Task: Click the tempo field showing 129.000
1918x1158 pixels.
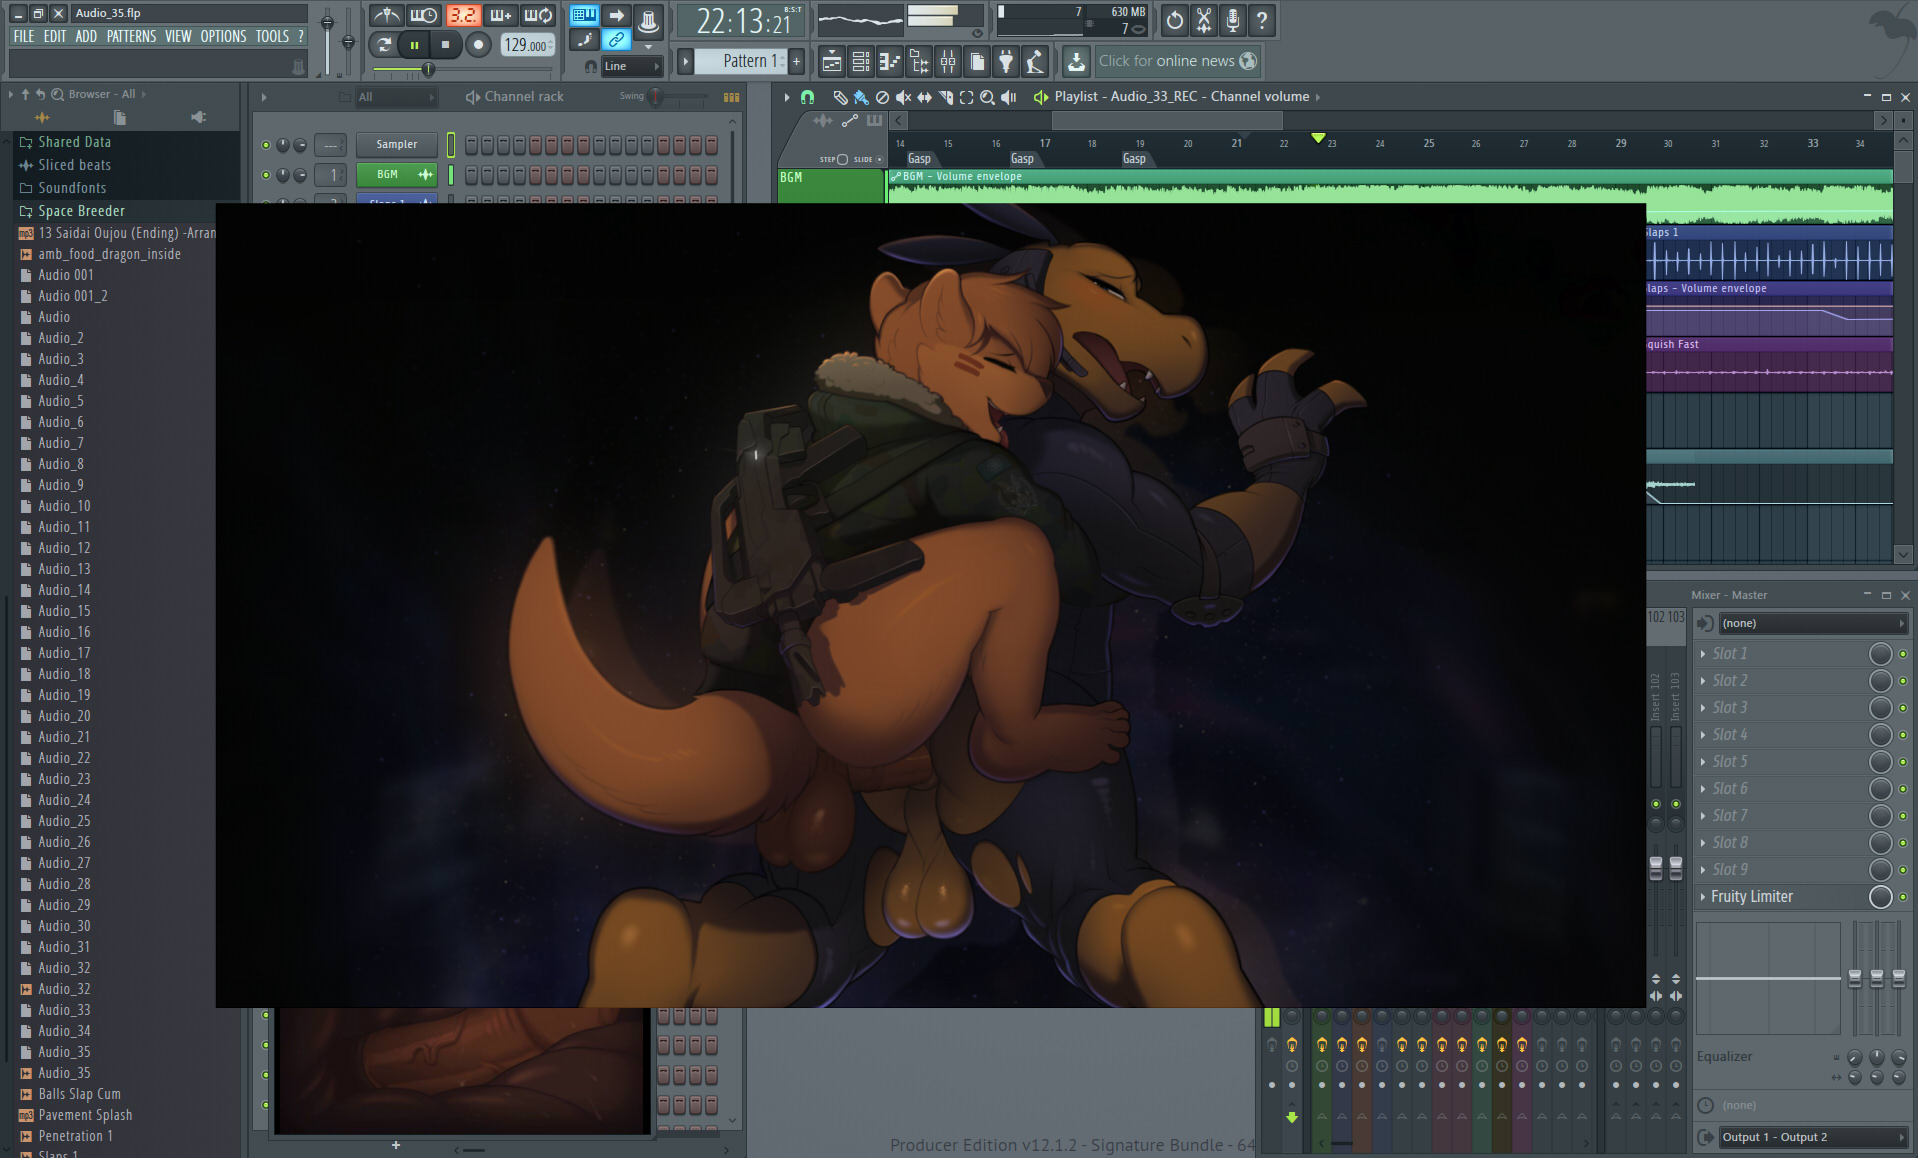Action: pos(527,45)
